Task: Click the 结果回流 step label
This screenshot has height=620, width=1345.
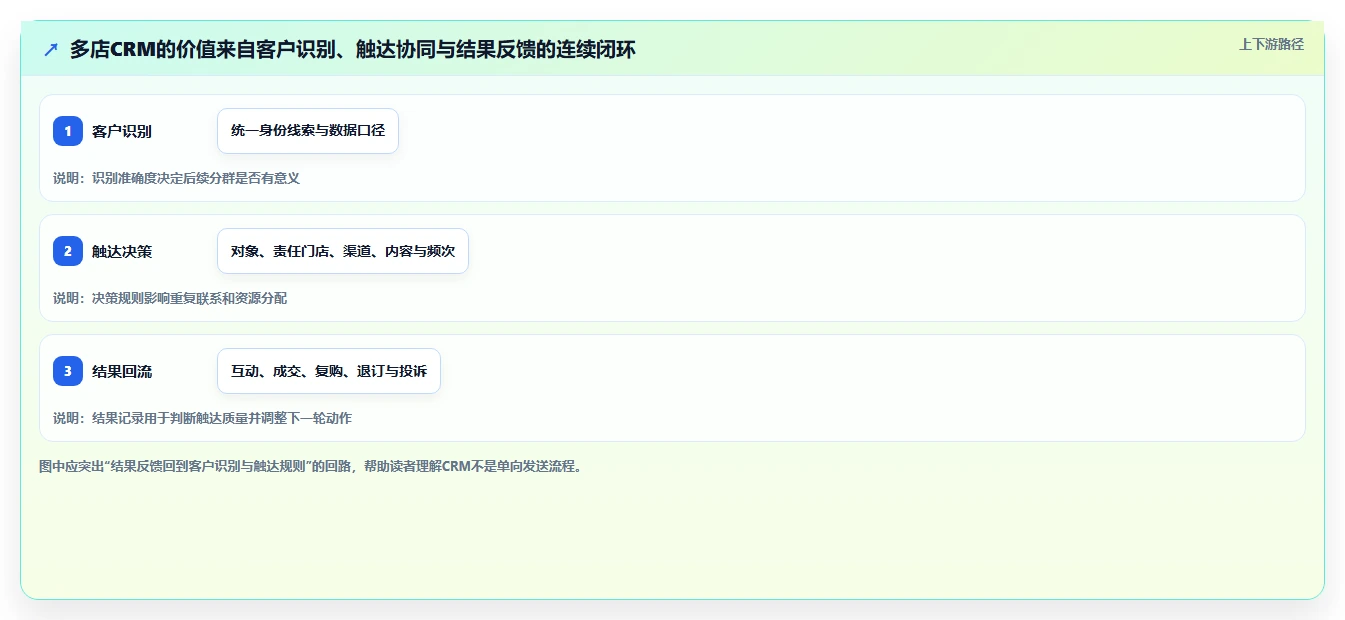Action: pyautogui.click(x=122, y=371)
